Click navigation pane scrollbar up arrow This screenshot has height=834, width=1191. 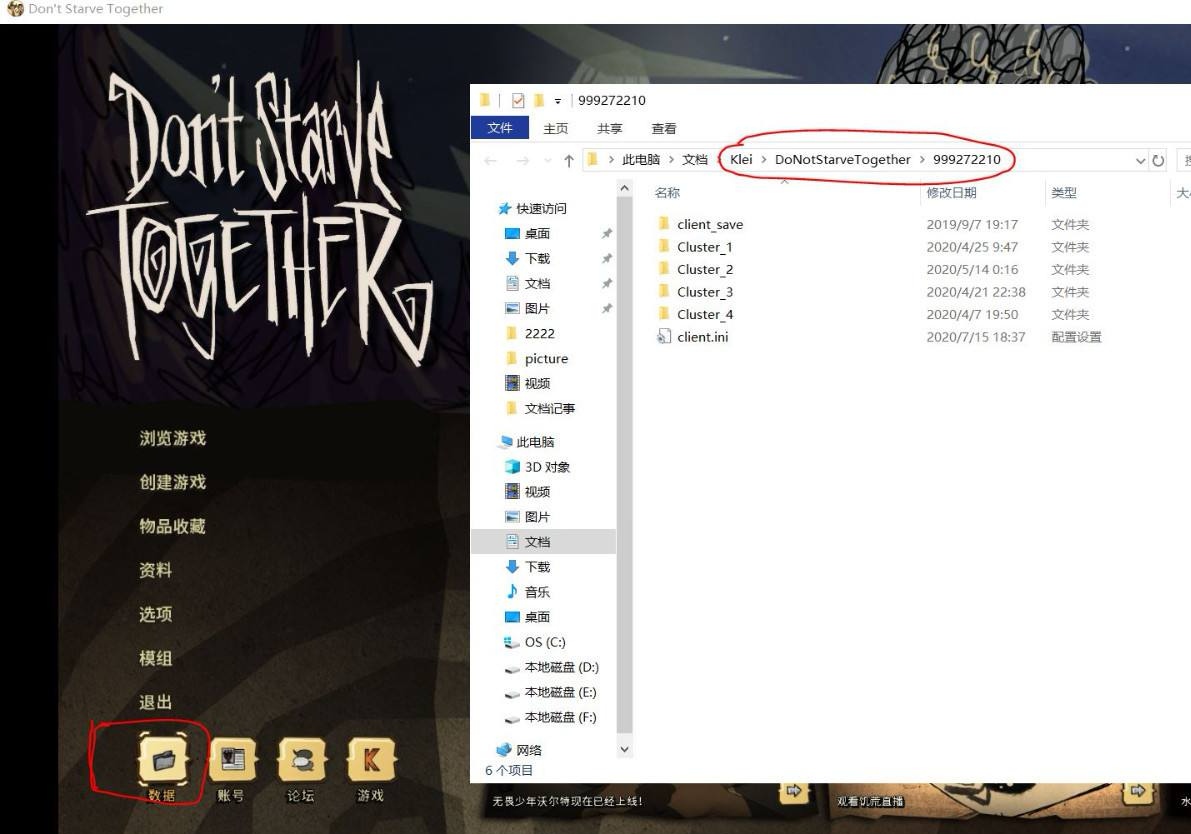click(x=624, y=188)
